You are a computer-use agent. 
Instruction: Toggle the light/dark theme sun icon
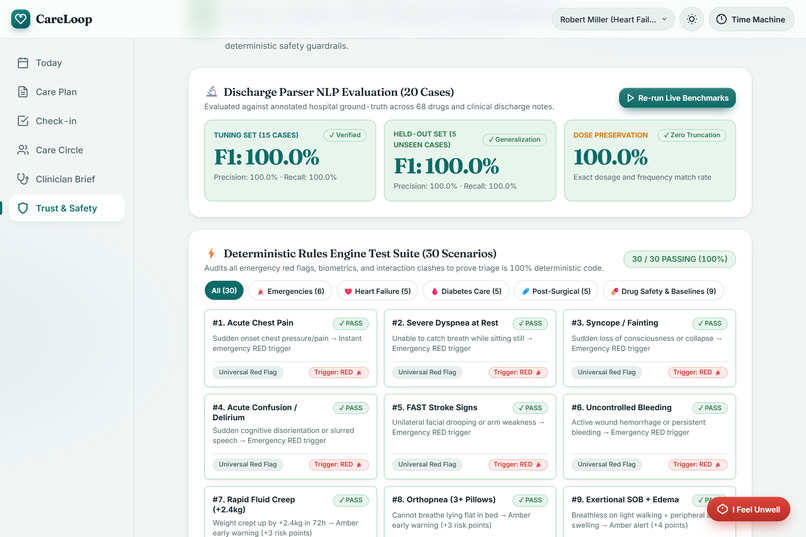pyautogui.click(x=692, y=19)
